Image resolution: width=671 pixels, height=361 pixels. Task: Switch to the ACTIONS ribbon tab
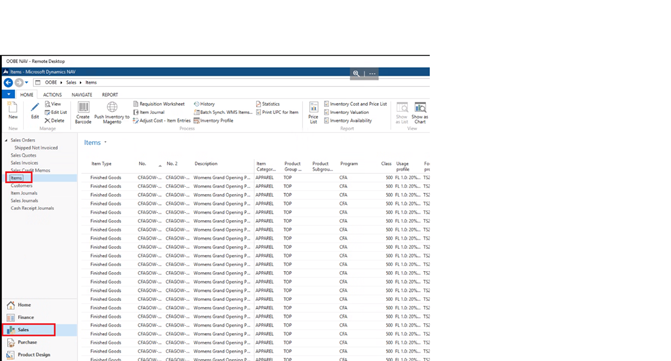pos(52,95)
